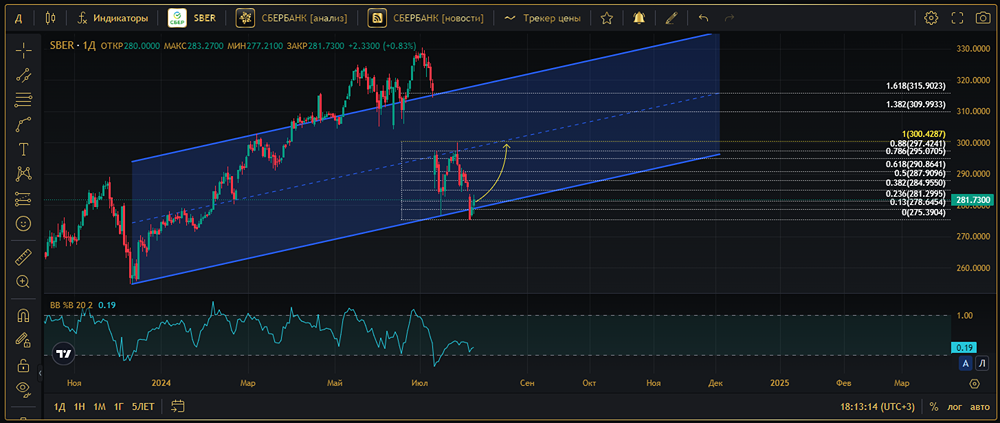Open the candlestick chart type dropdown
1000x423 pixels.
point(51,18)
